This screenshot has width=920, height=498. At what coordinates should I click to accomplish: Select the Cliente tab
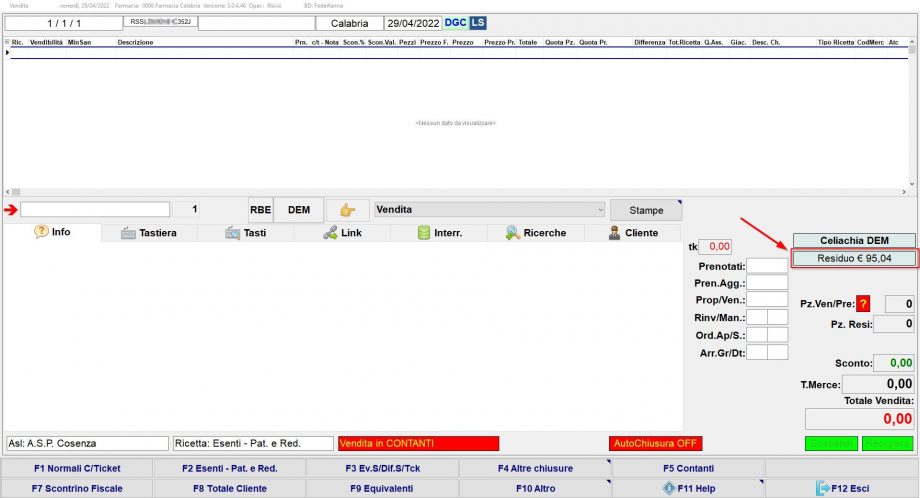(x=633, y=233)
